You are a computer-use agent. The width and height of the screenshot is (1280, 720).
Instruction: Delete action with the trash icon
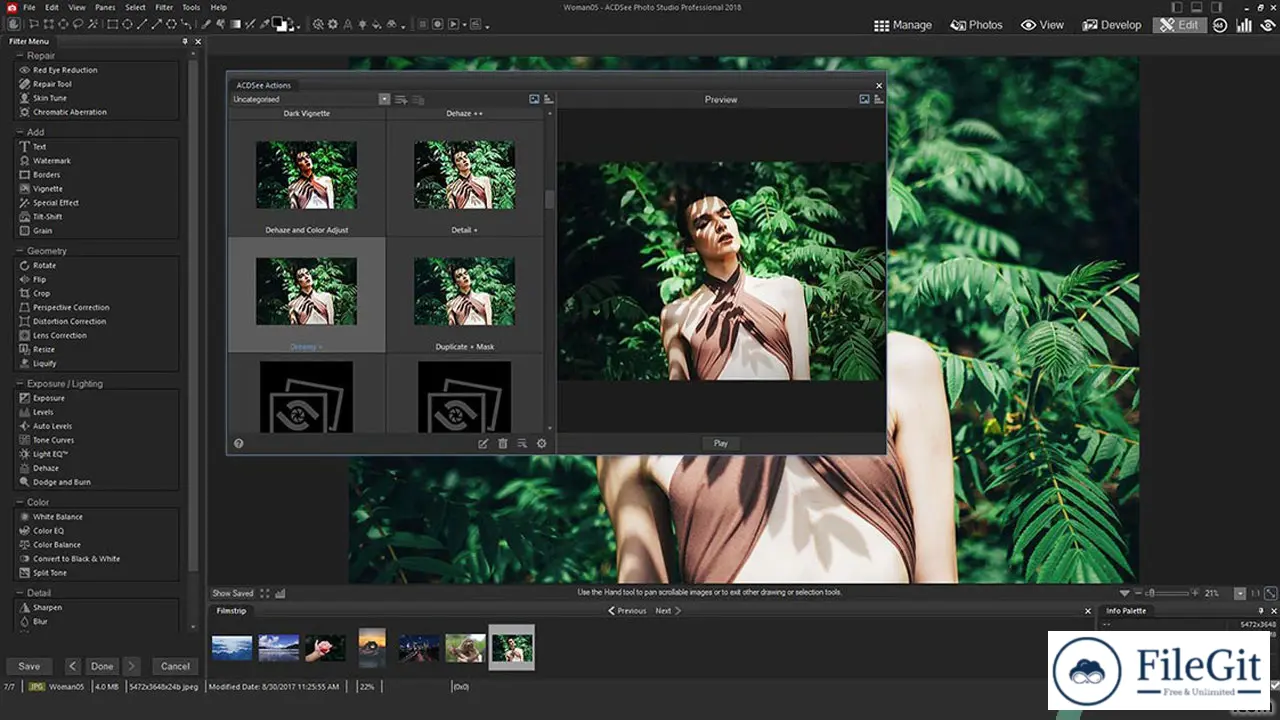503,443
